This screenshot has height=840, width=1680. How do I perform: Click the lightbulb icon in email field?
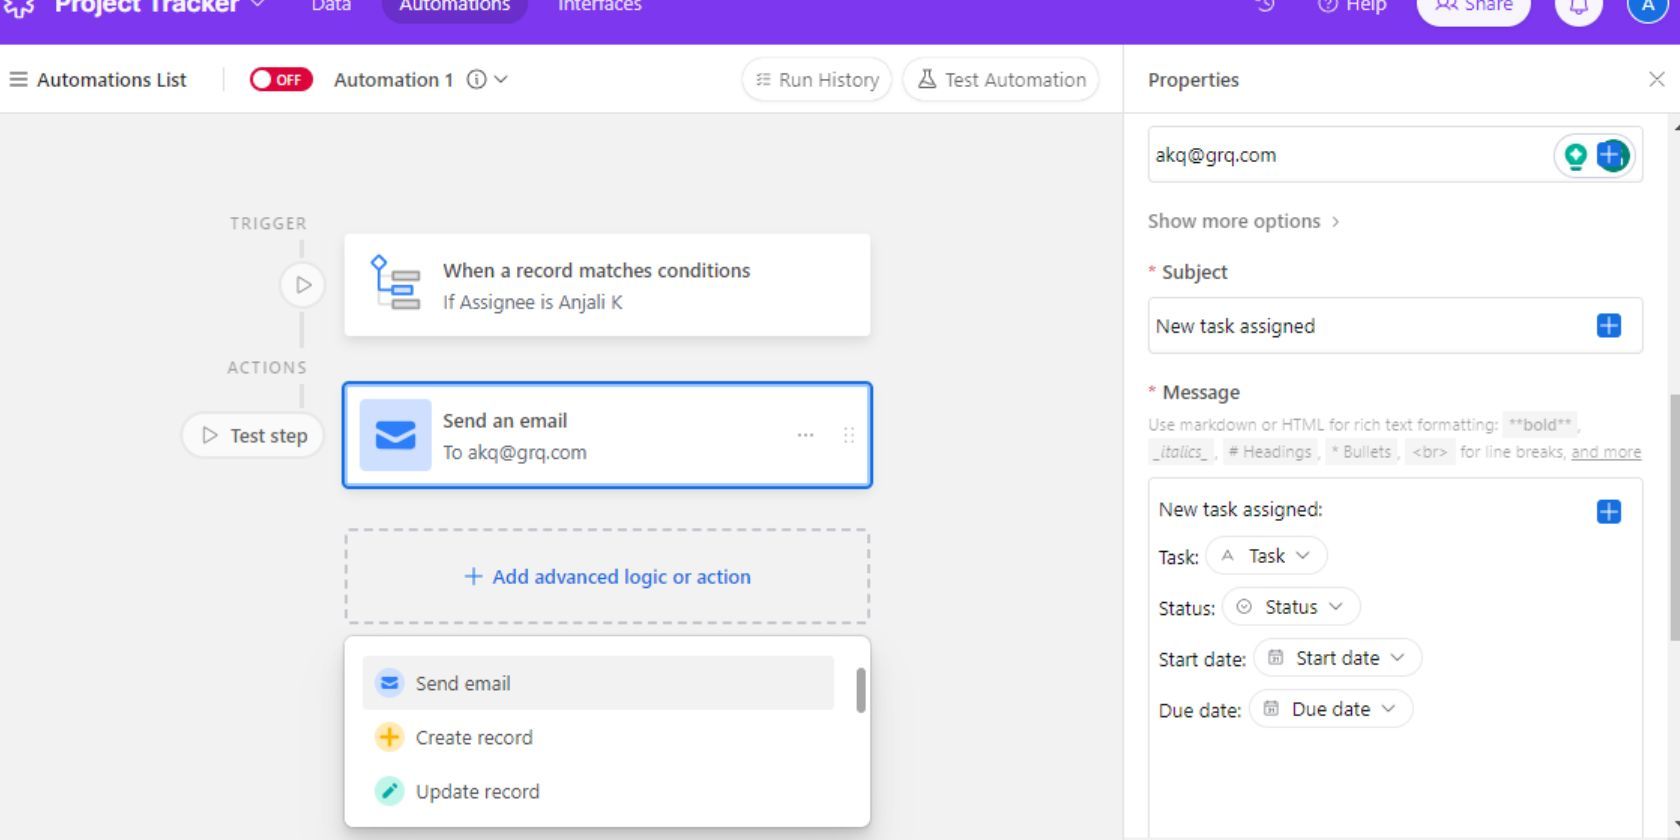point(1576,156)
